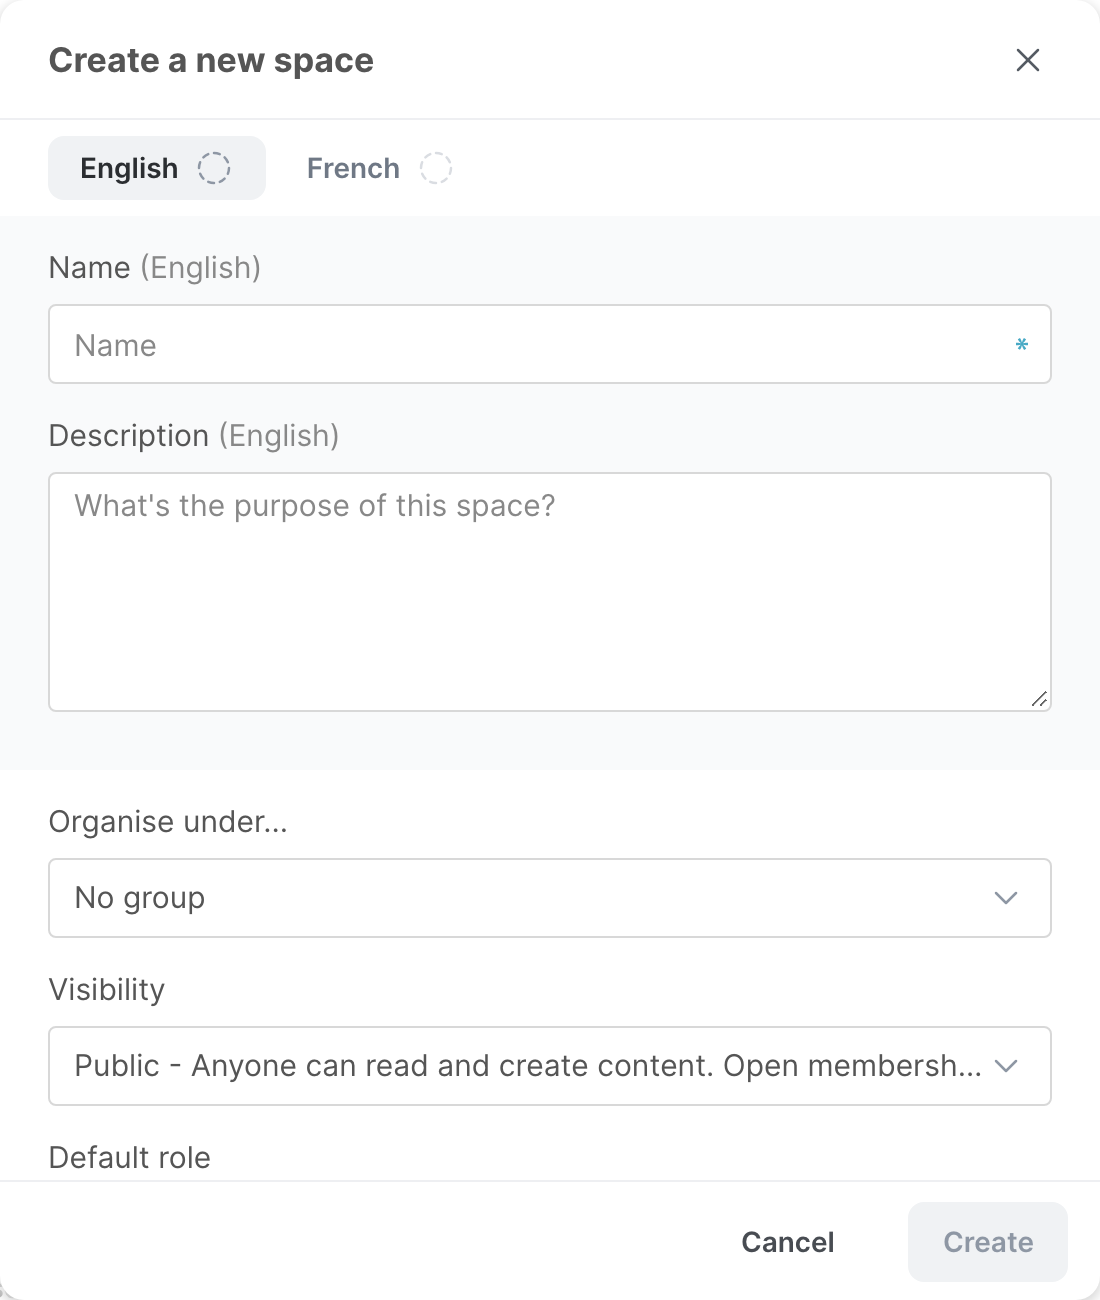Click the dashed circle status icon beside English
Image resolution: width=1100 pixels, height=1300 pixels.
[214, 168]
